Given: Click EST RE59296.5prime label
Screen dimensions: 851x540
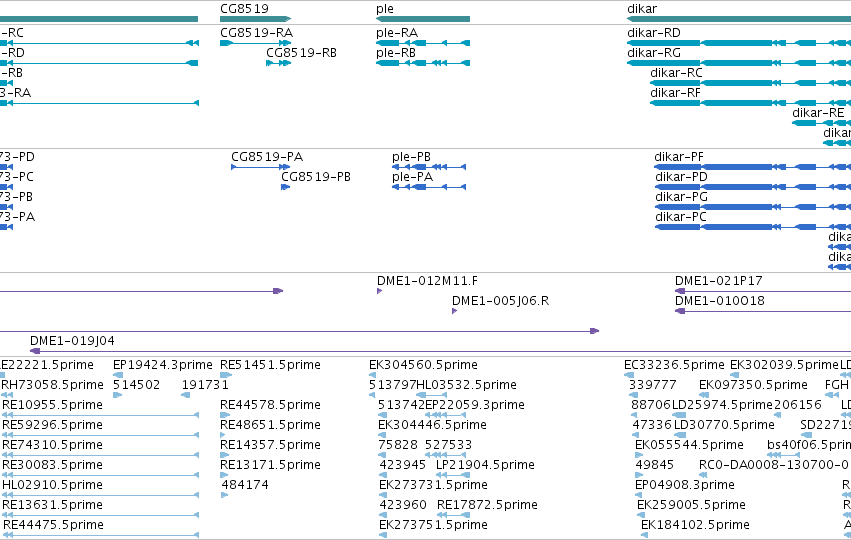Looking at the screenshot, I should pos(52,425).
